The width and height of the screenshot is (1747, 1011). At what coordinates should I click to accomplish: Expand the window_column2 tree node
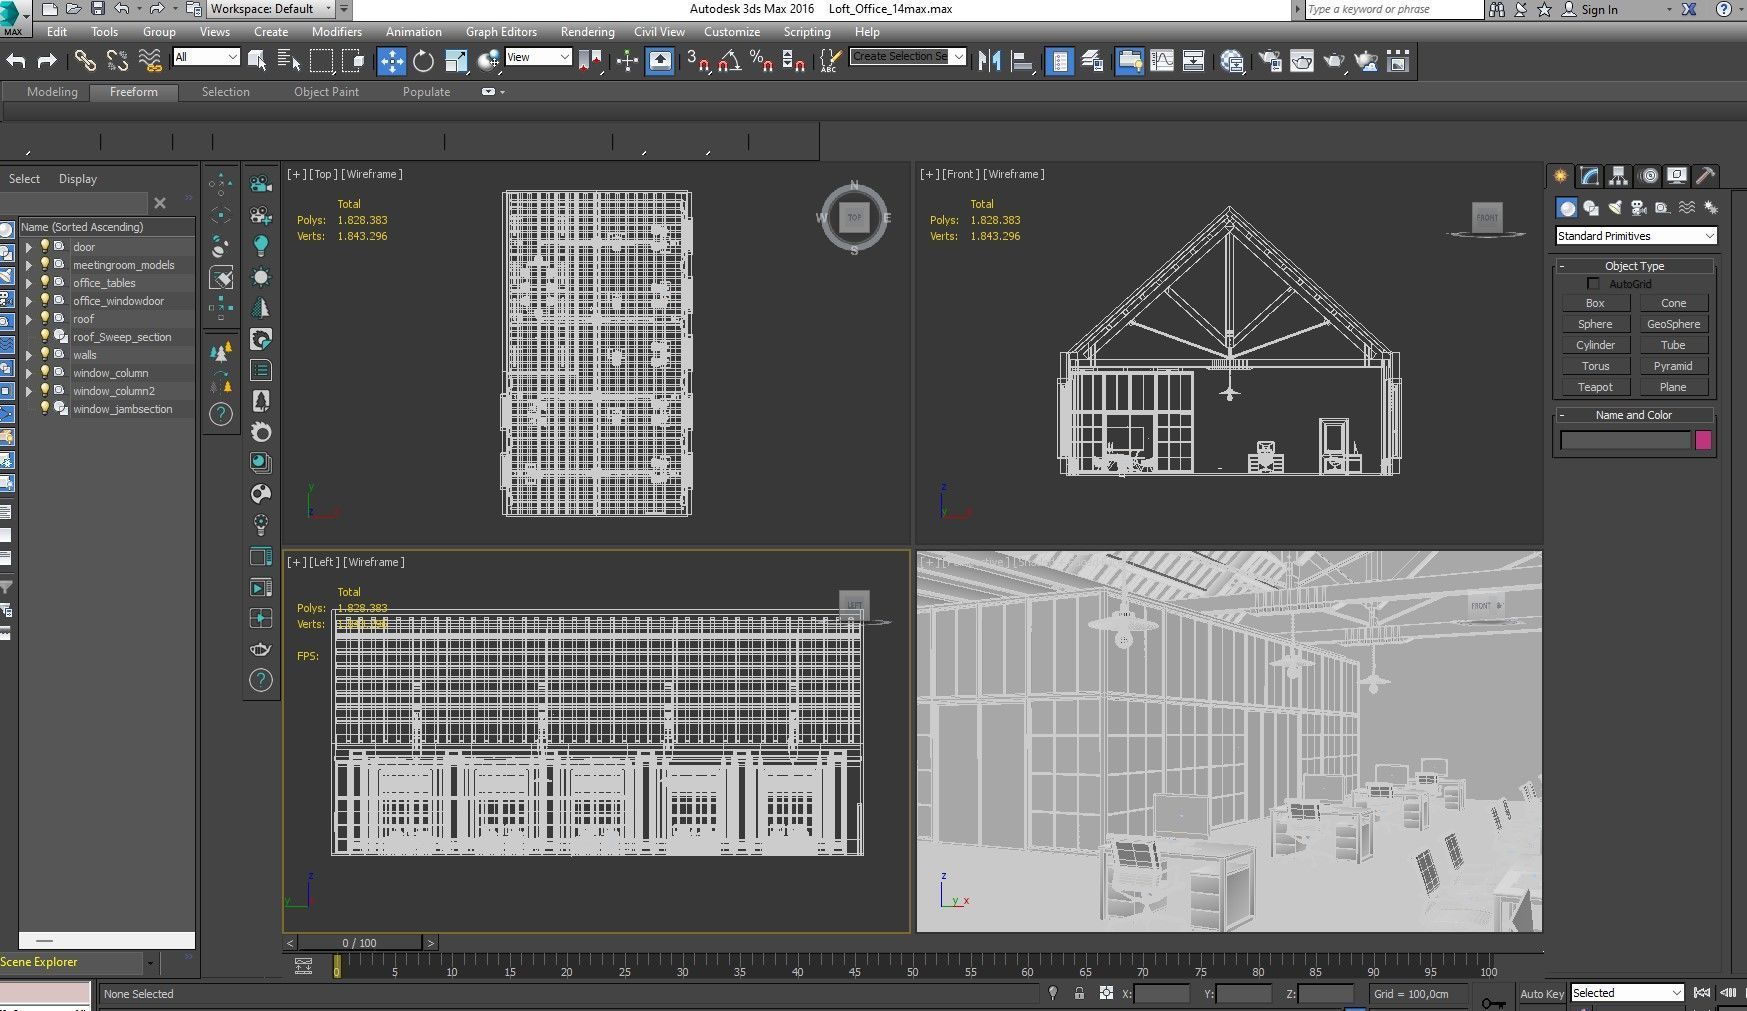[28, 391]
